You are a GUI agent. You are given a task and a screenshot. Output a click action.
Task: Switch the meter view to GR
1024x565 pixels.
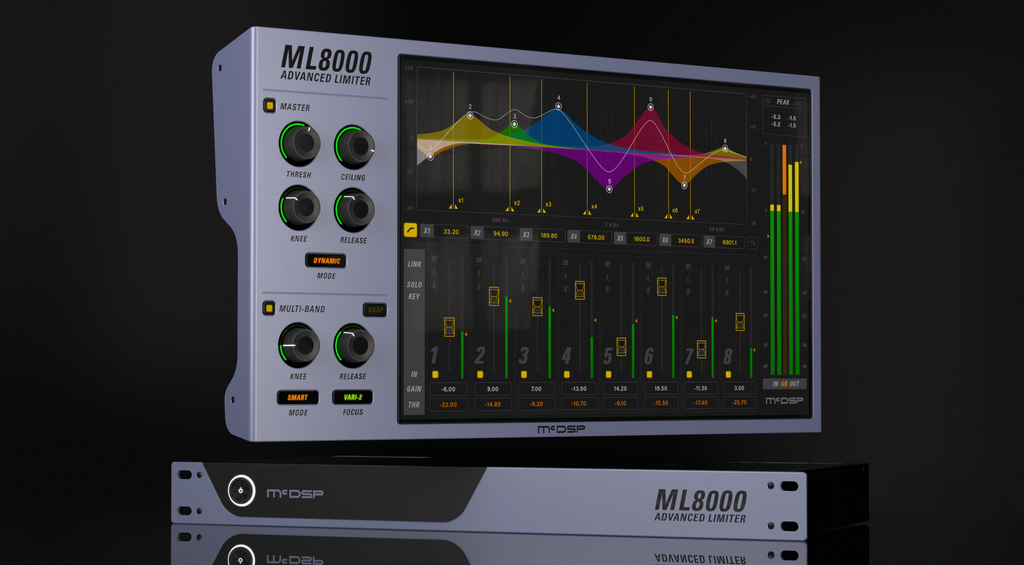pyautogui.click(x=785, y=384)
